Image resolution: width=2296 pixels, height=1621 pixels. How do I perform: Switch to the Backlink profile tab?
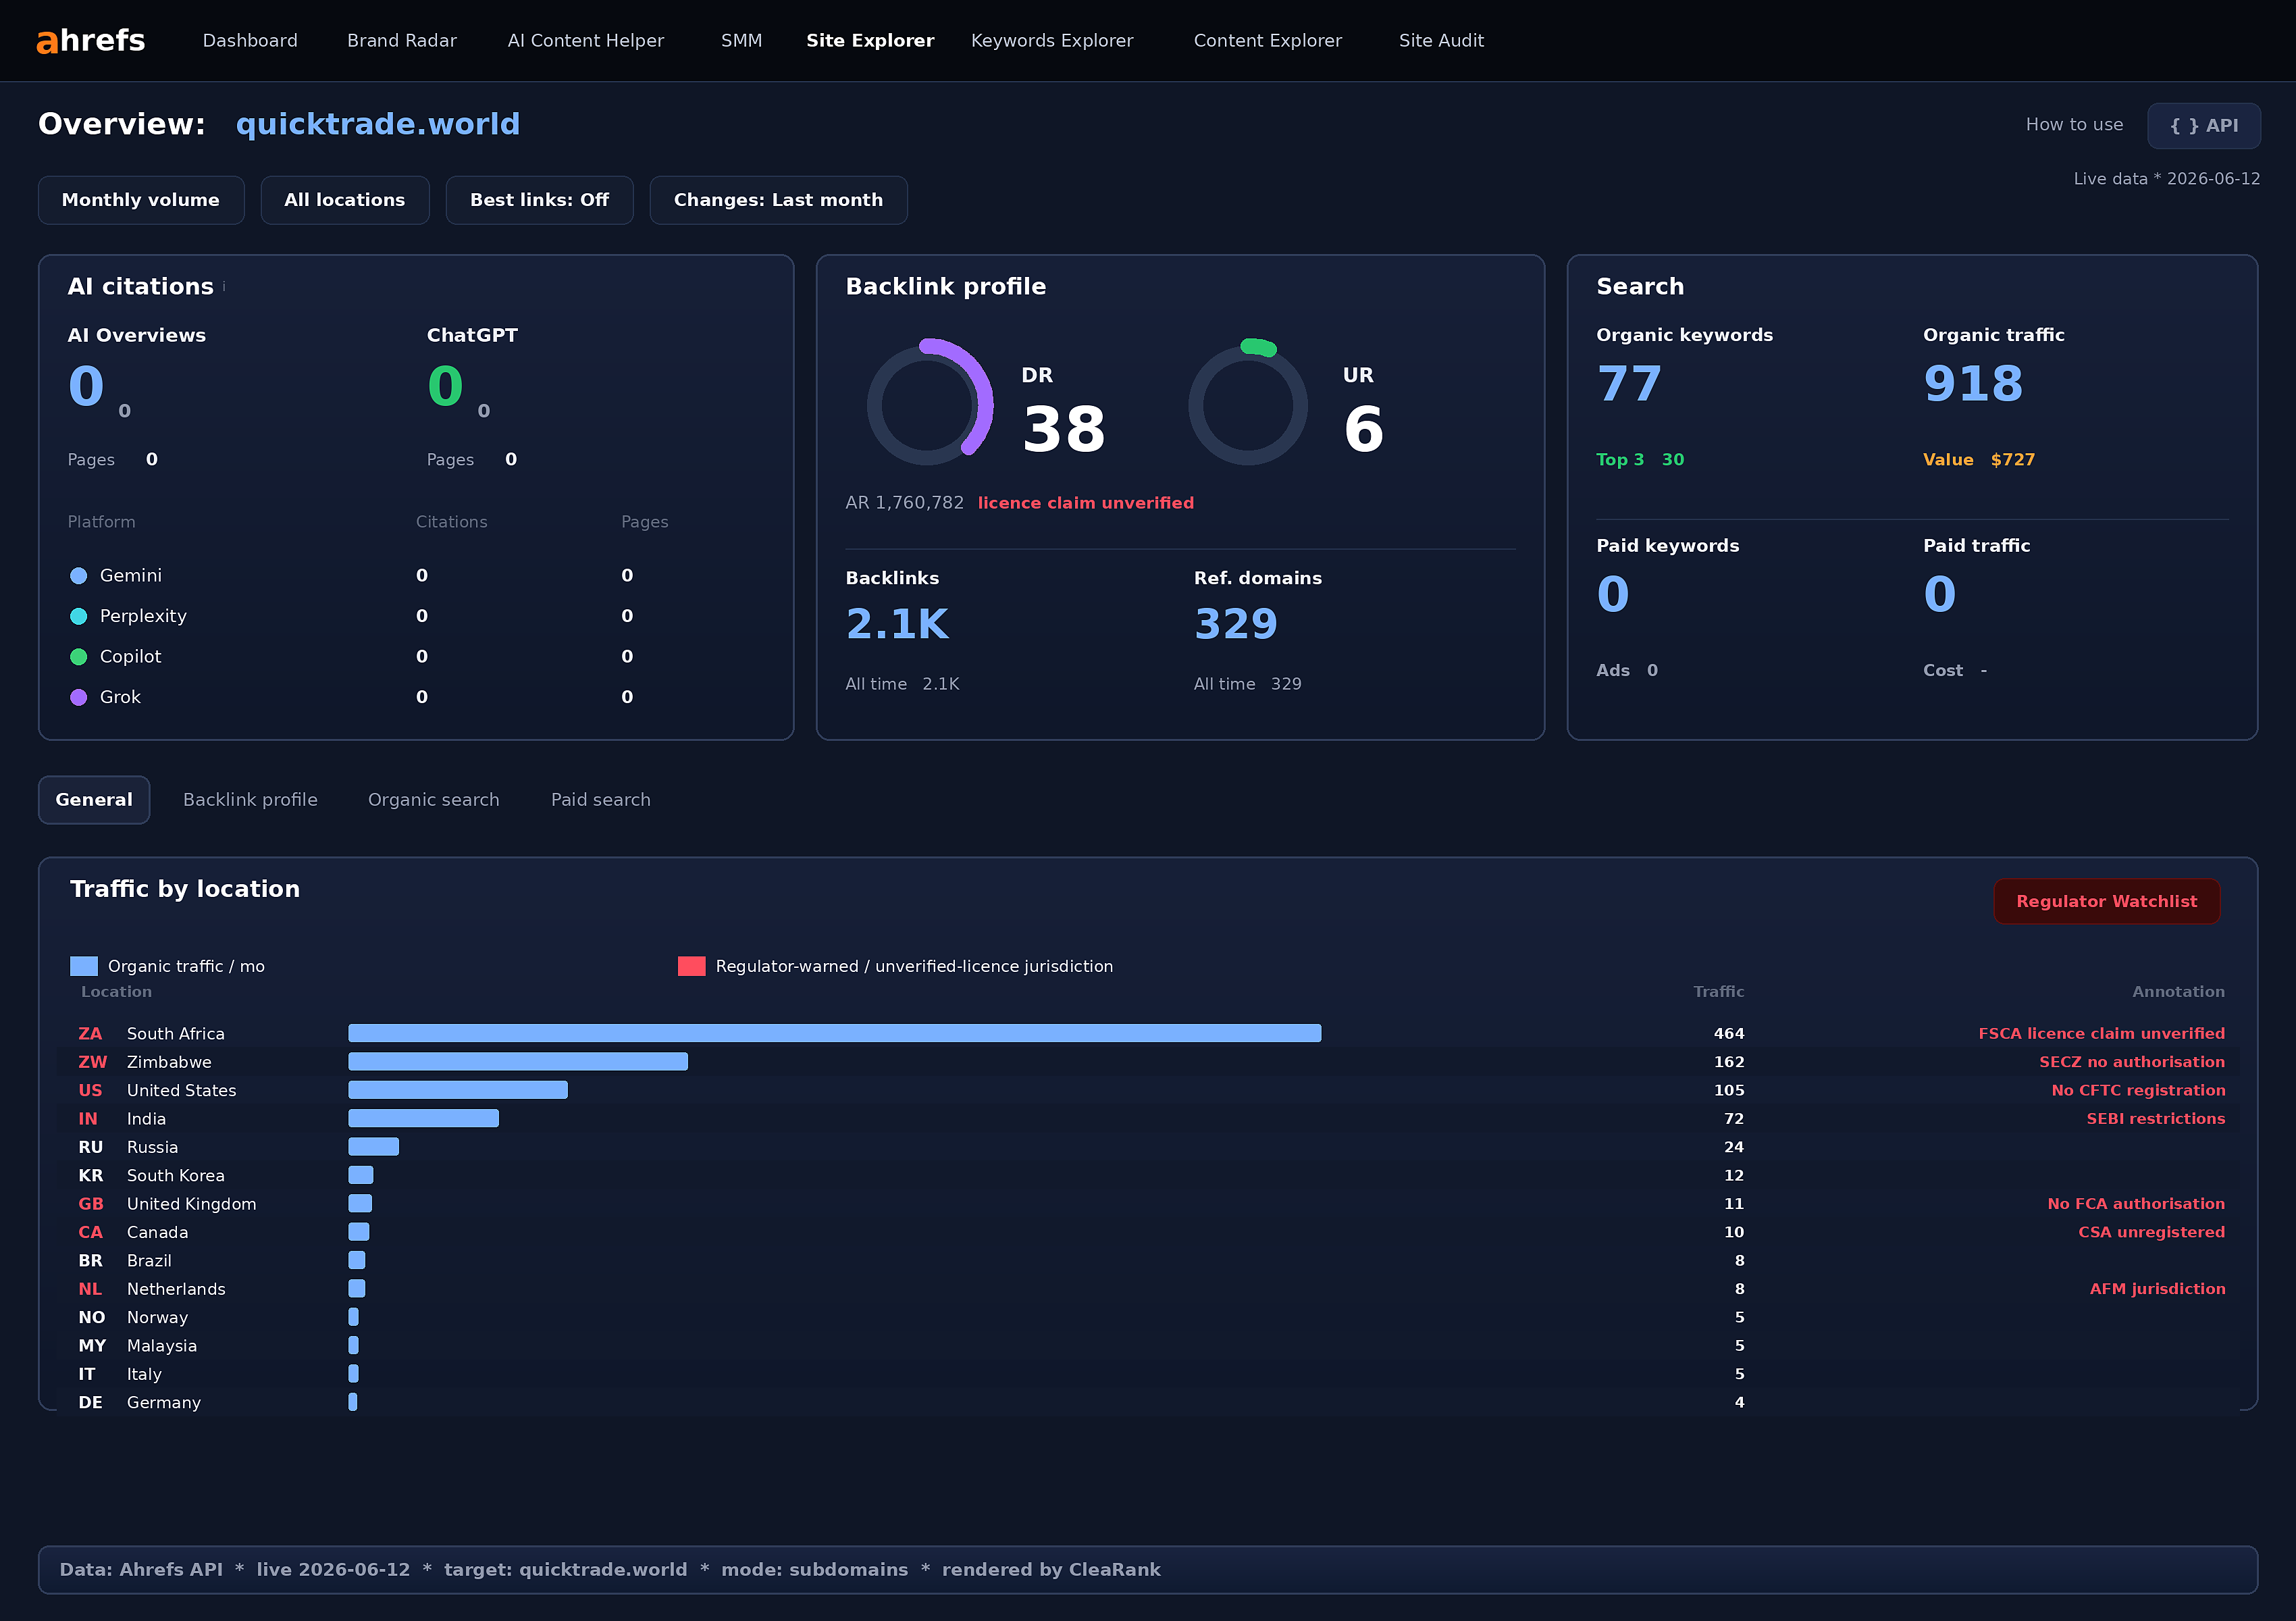tap(250, 800)
